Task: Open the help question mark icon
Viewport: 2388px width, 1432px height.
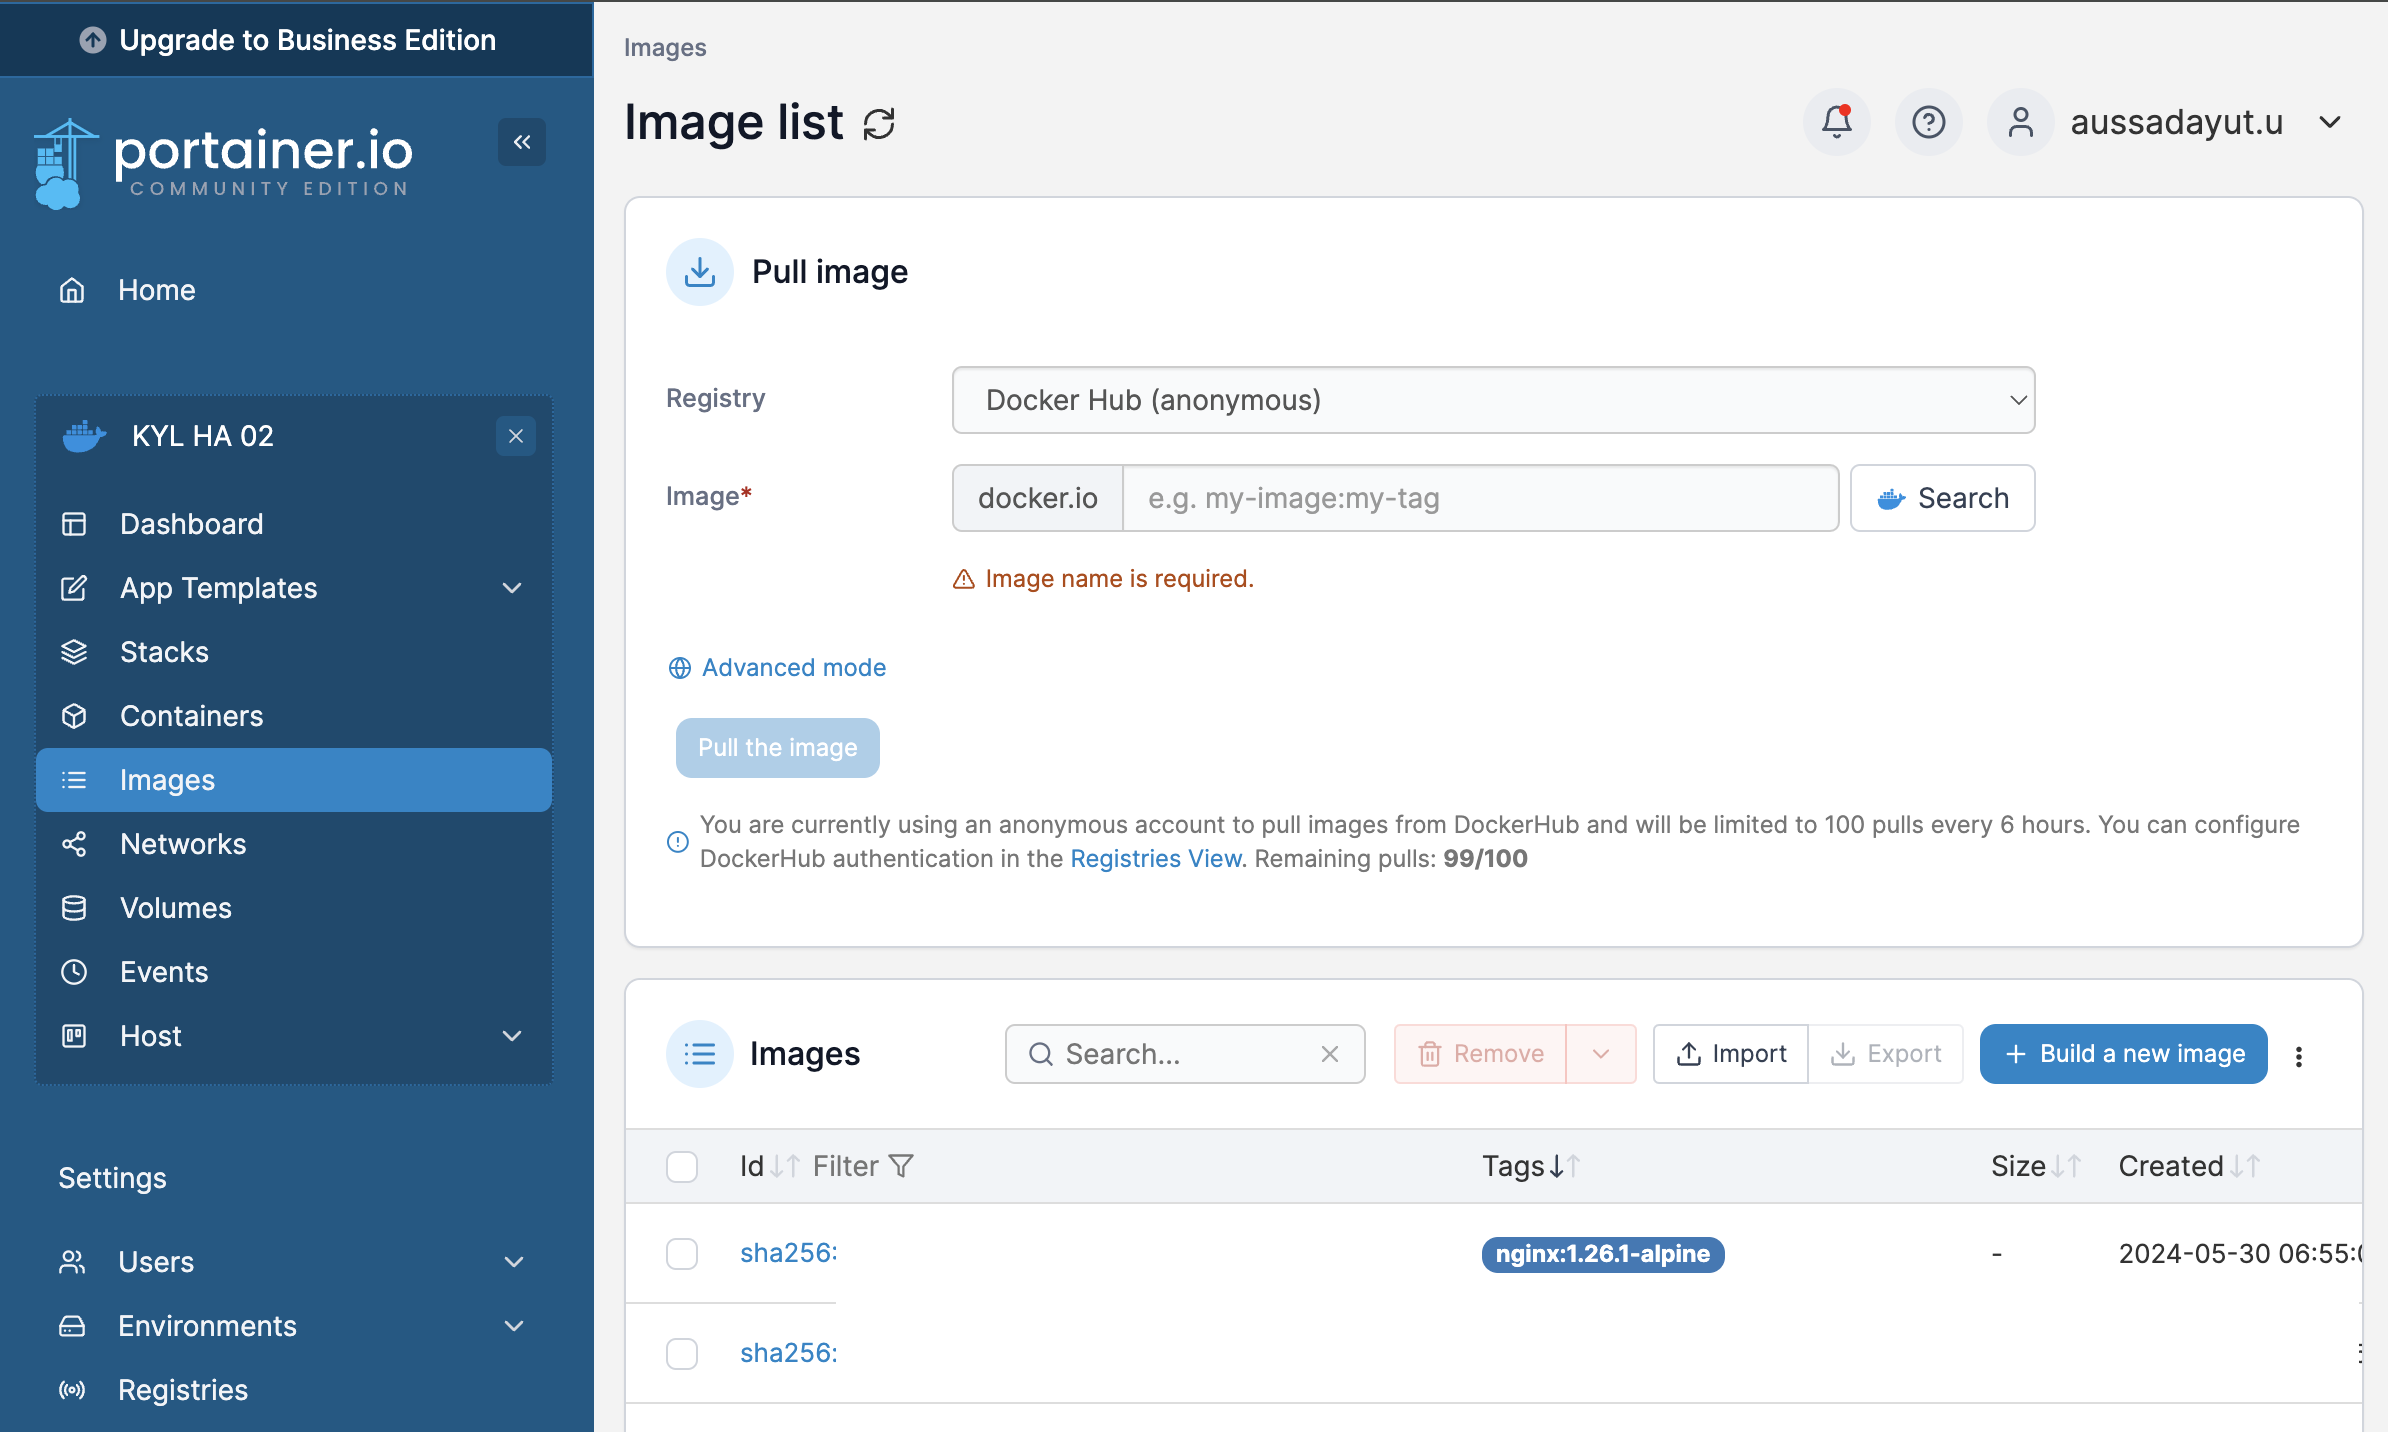Action: point(1928,122)
